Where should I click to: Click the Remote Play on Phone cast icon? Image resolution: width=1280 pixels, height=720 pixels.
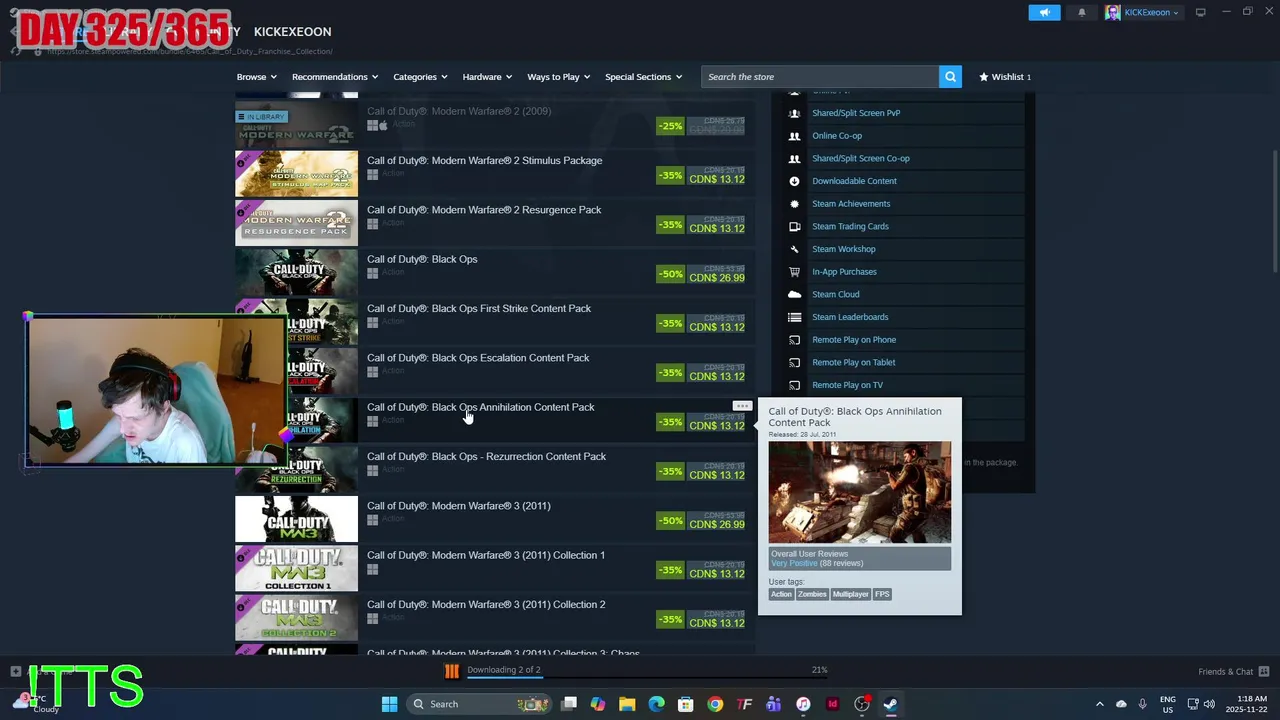[794, 340]
